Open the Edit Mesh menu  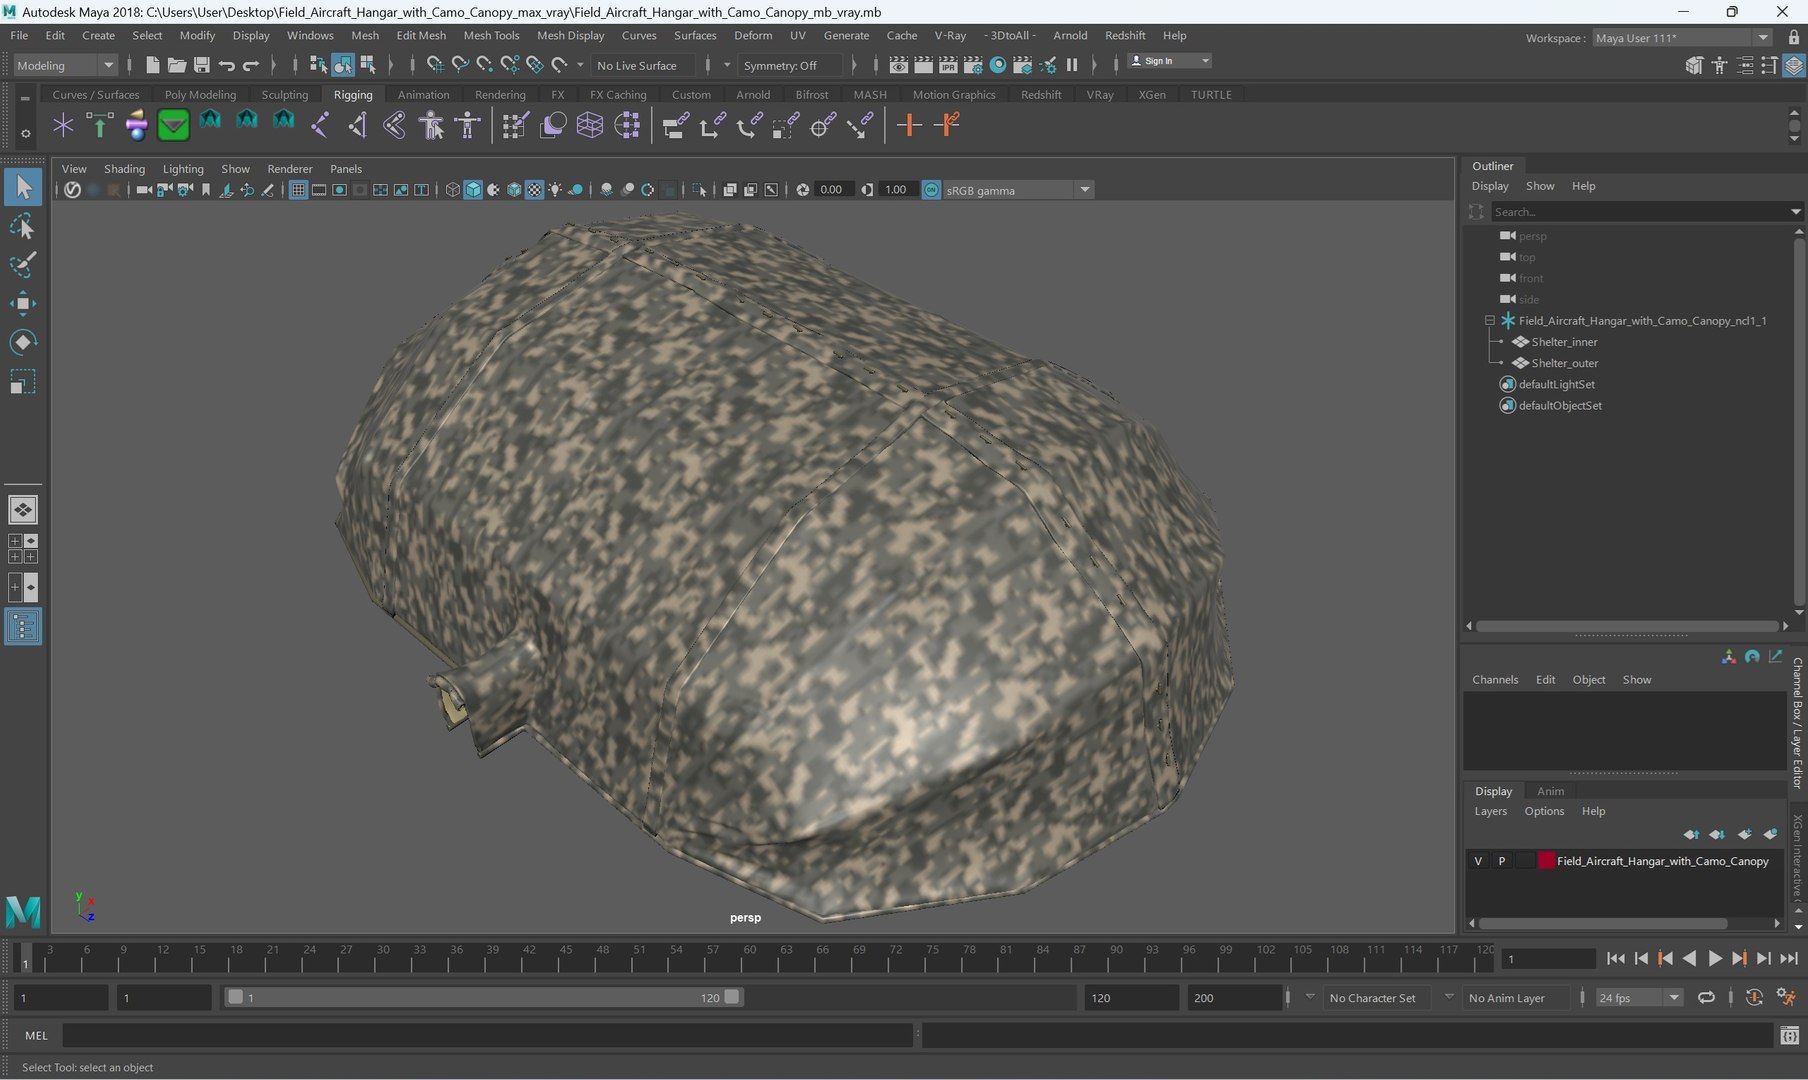point(421,35)
